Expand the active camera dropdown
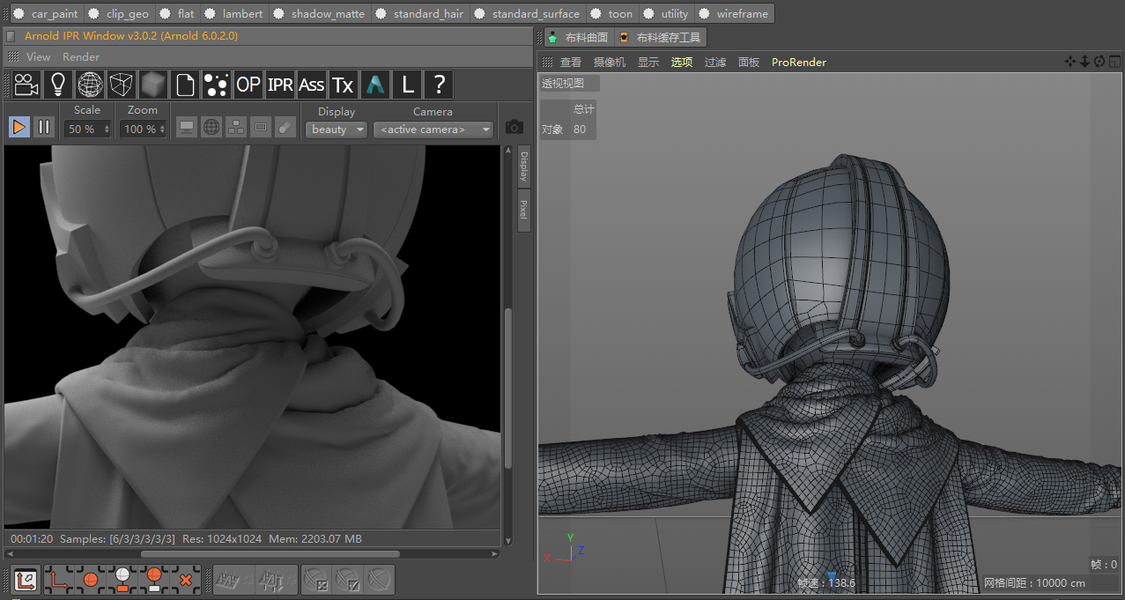The width and height of the screenshot is (1125, 600). (x=434, y=129)
